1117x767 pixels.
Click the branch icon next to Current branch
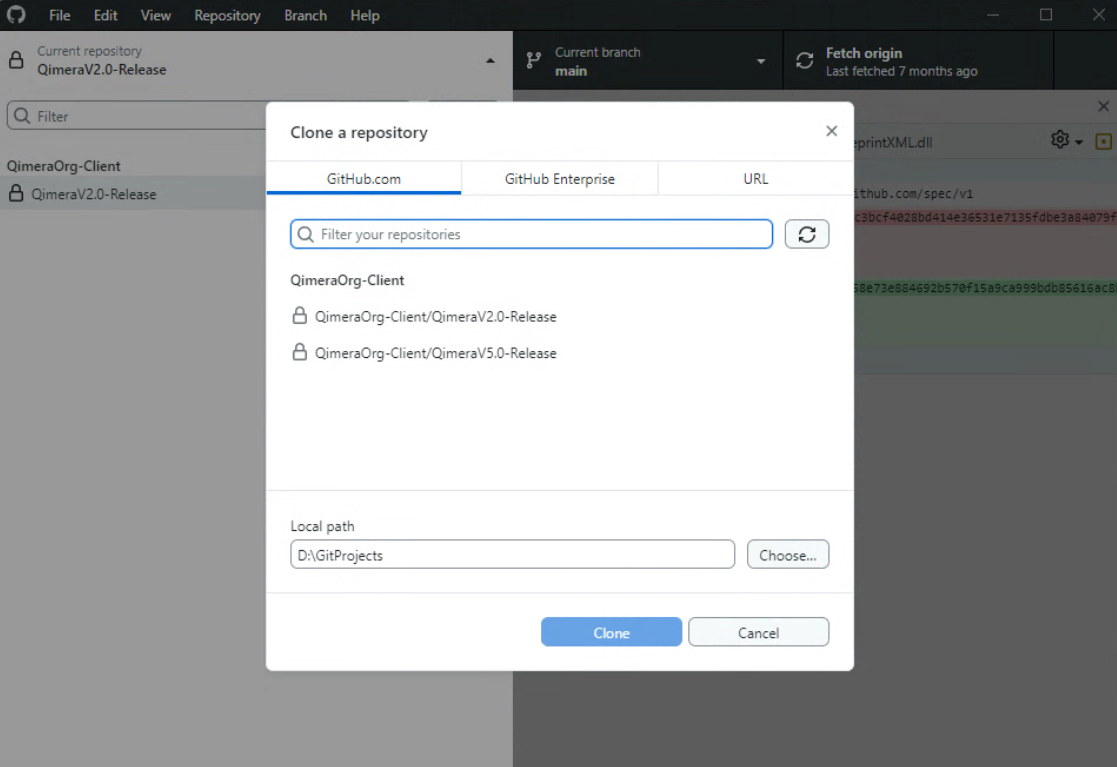pyautogui.click(x=531, y=60)
